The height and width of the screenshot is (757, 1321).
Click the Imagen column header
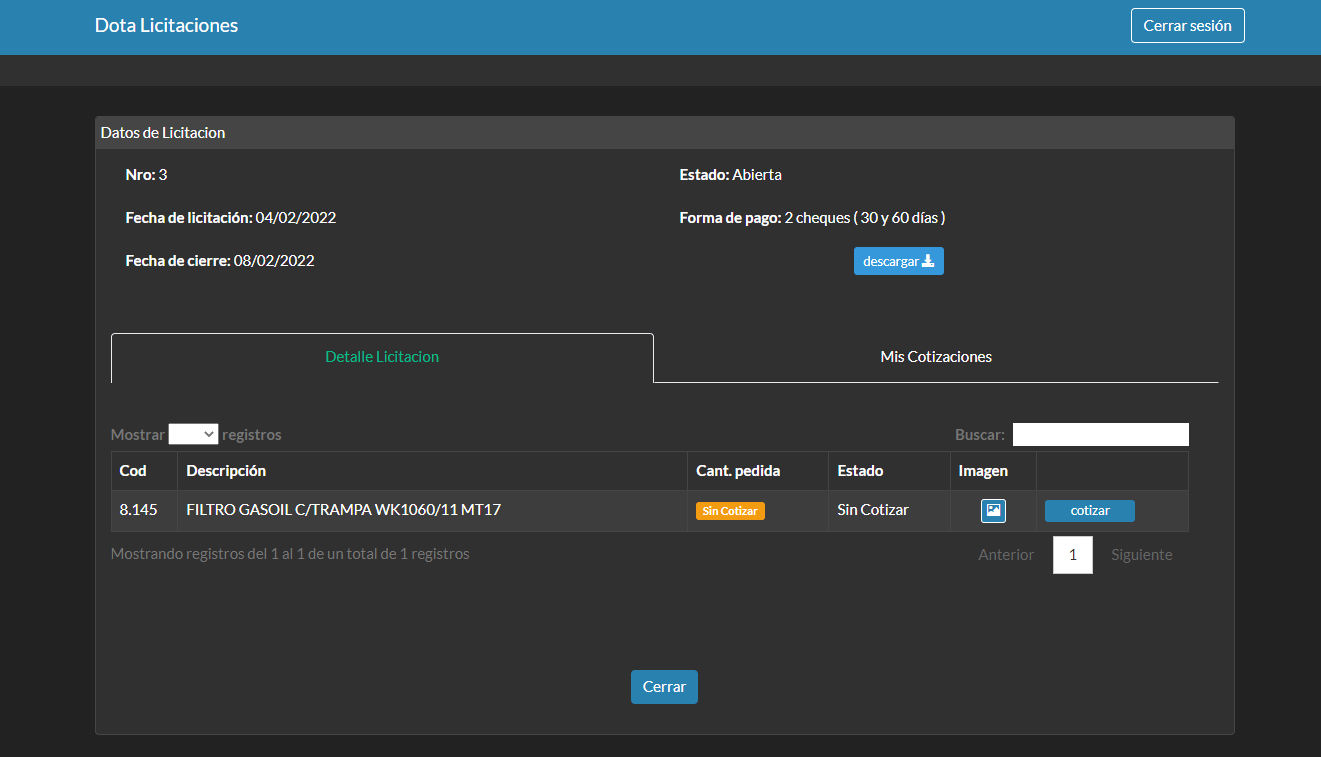[983, 471]
